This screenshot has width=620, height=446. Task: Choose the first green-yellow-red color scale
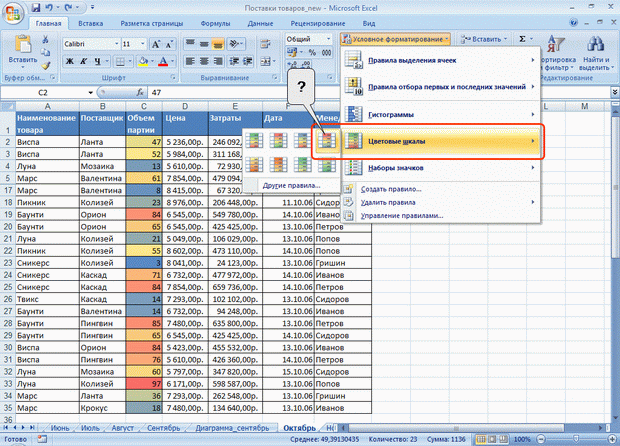click(254, 140)
